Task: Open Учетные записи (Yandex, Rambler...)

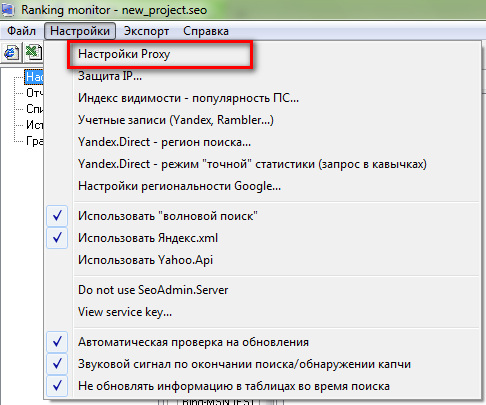Action: point(263,120)
